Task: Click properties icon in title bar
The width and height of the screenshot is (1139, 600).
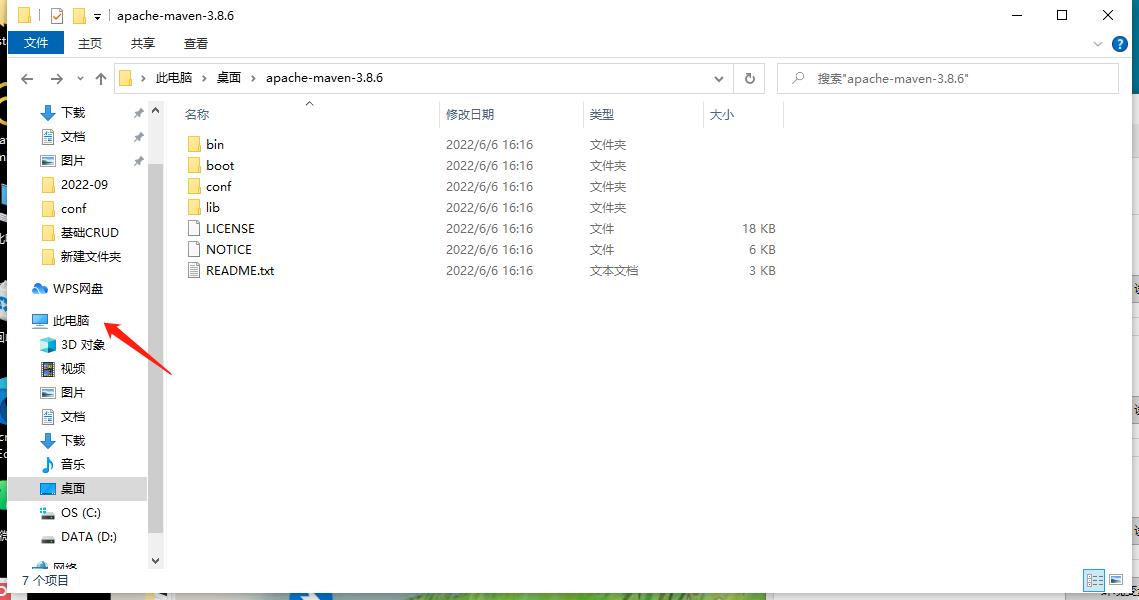Action: pos(57,15)
